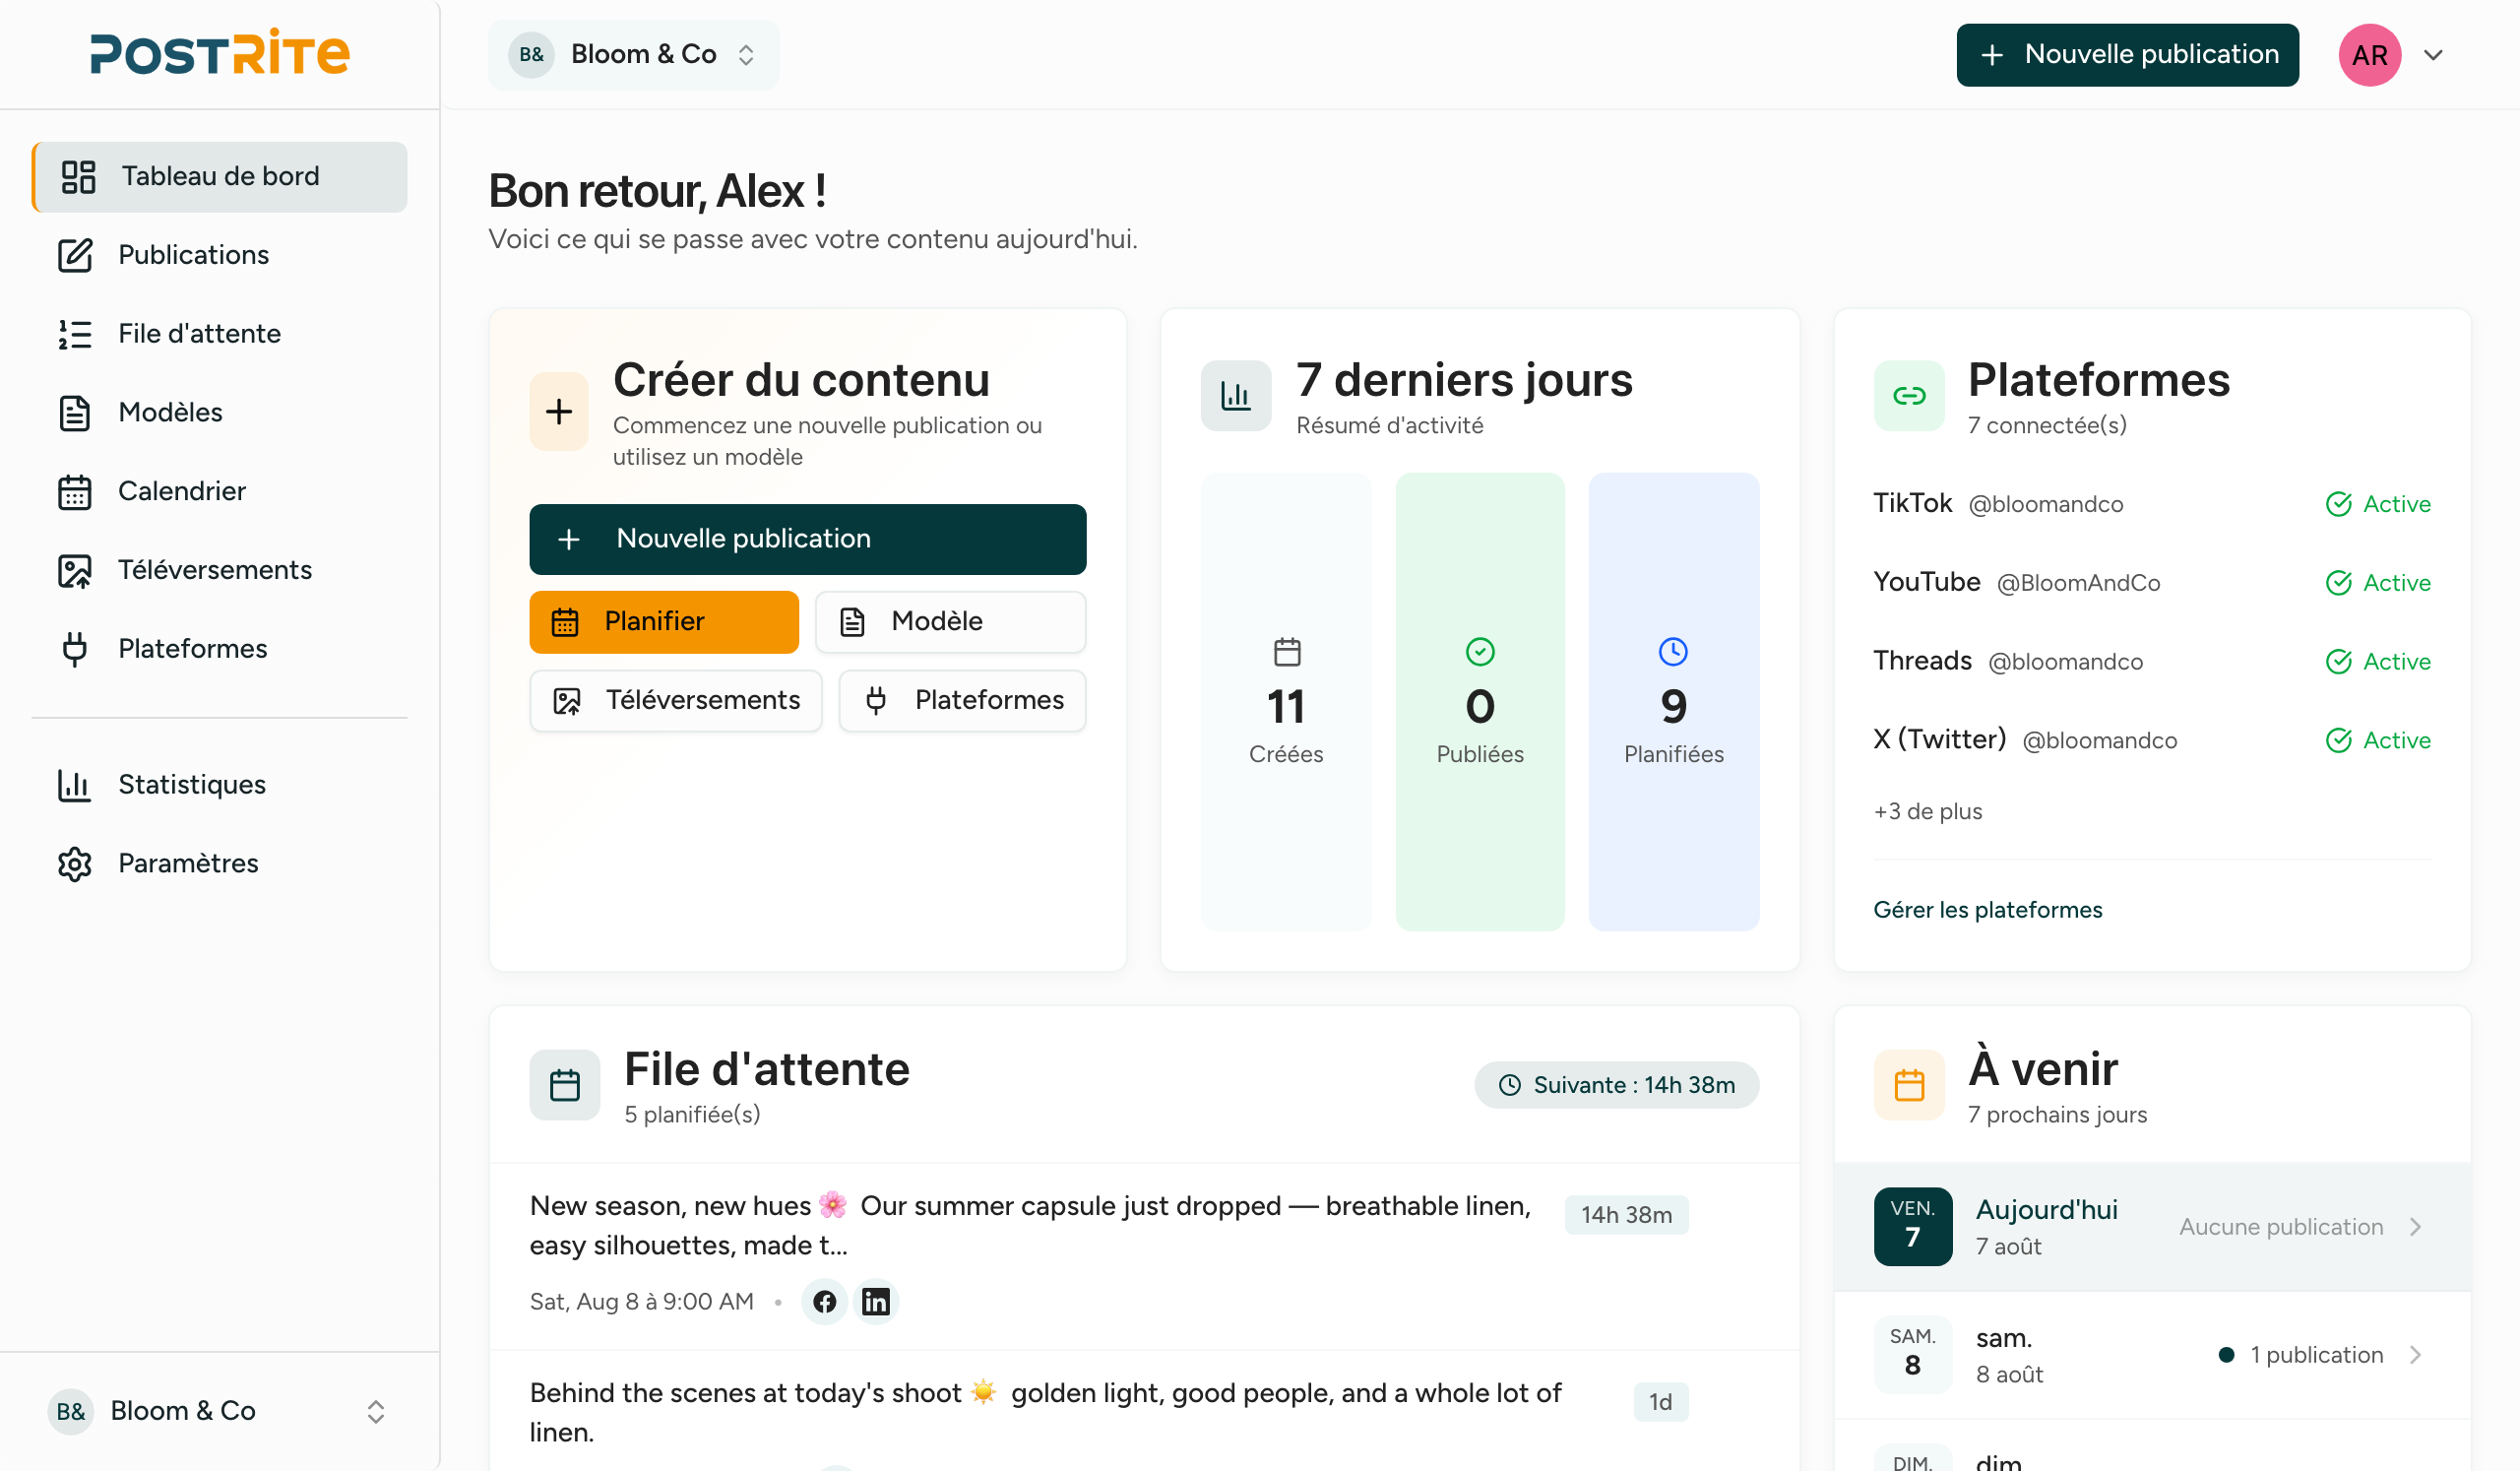The width and height of the screenshot is (2520, 1471).
Task: Open the 'New season, new hues' queued post
Action: point(1144,1256)
